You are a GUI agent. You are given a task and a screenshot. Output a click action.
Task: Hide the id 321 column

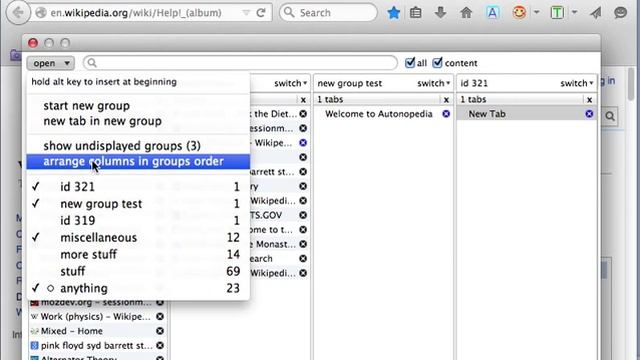tap(589, 100)
